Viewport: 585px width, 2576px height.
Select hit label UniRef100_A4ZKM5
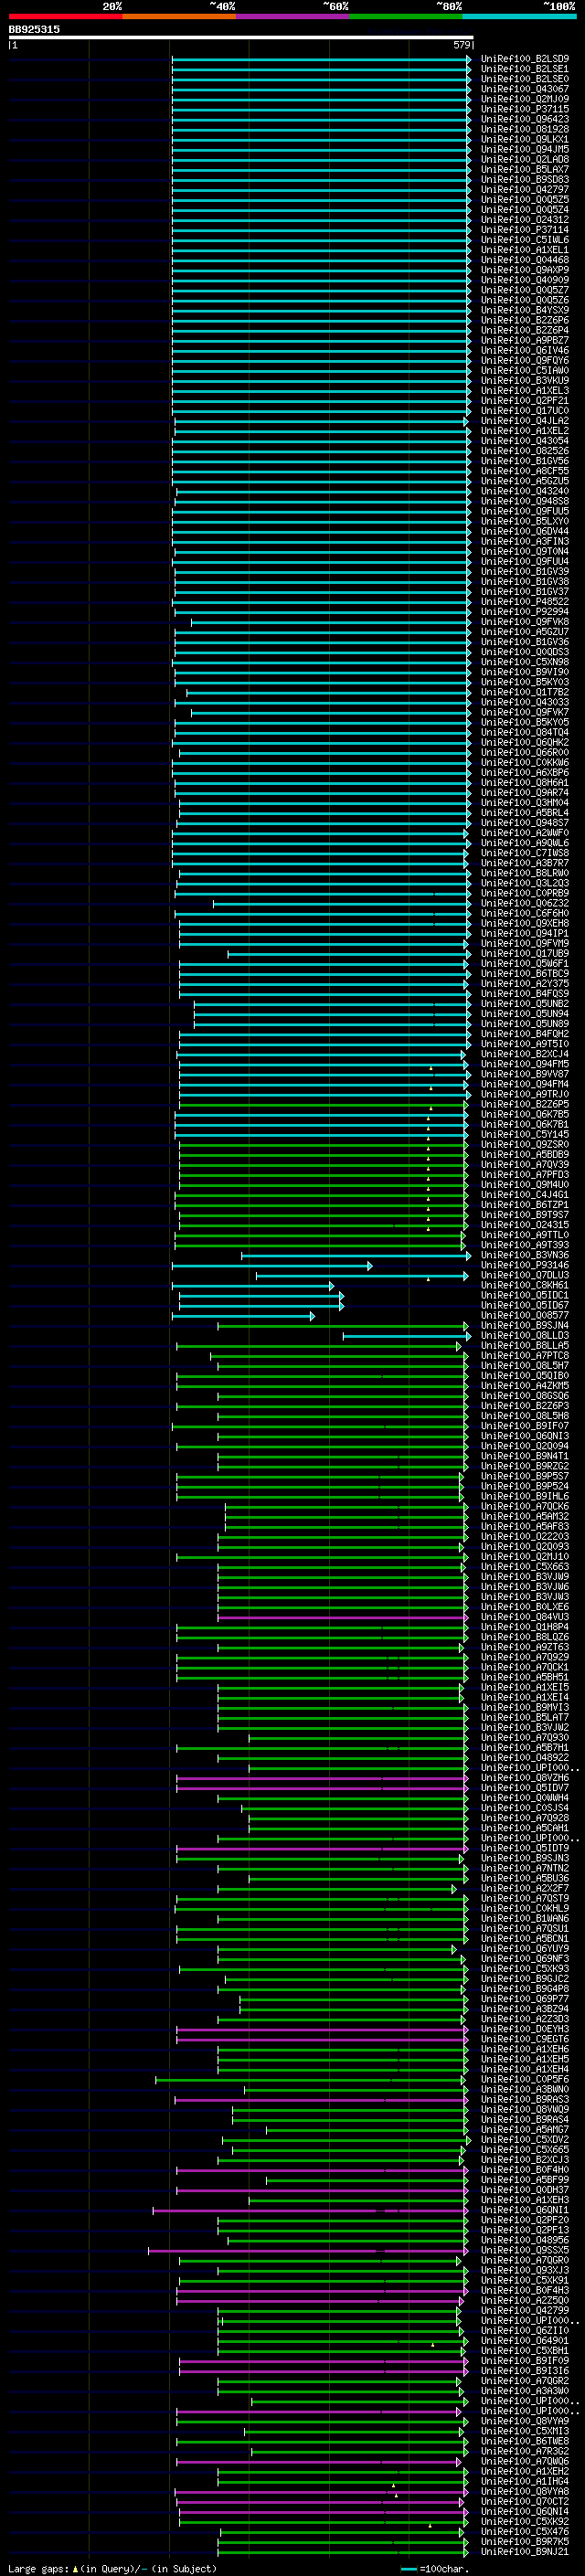525,1385
